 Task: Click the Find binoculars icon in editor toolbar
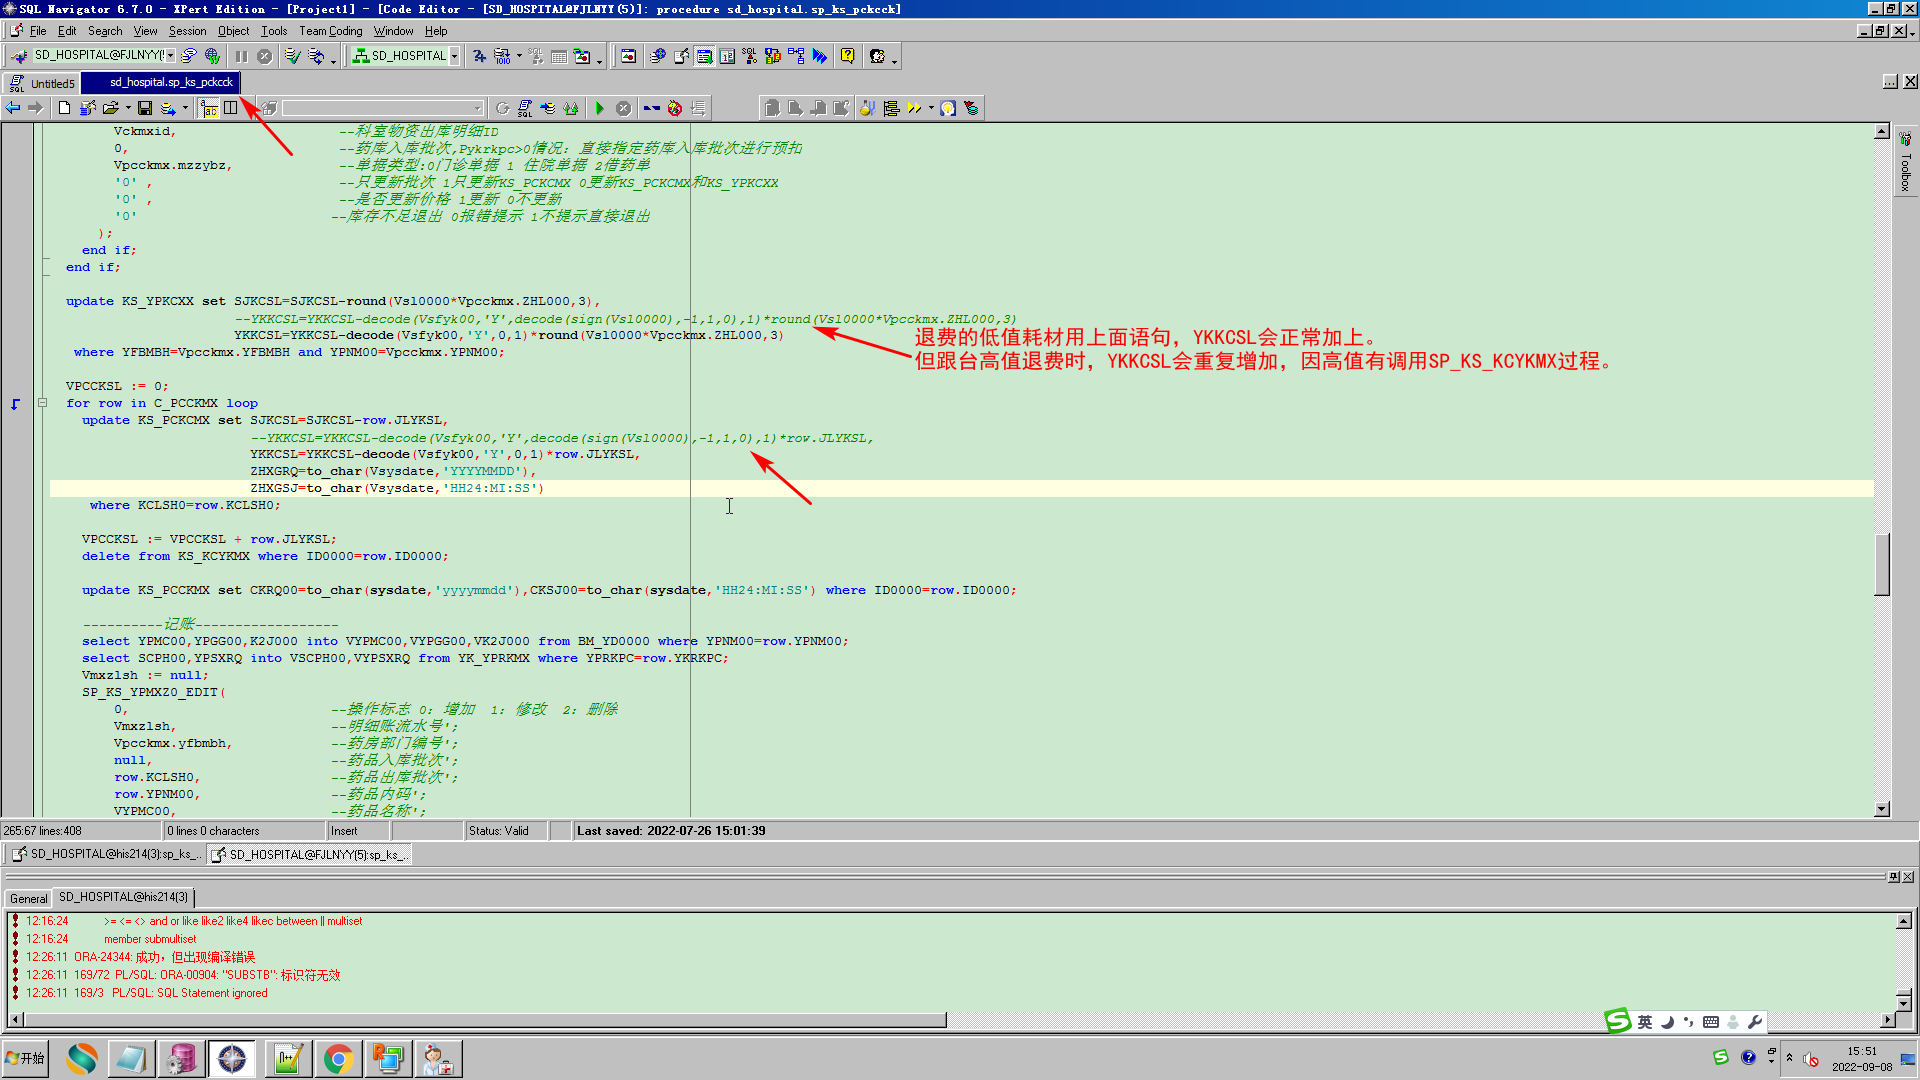[x=651, y=108]
